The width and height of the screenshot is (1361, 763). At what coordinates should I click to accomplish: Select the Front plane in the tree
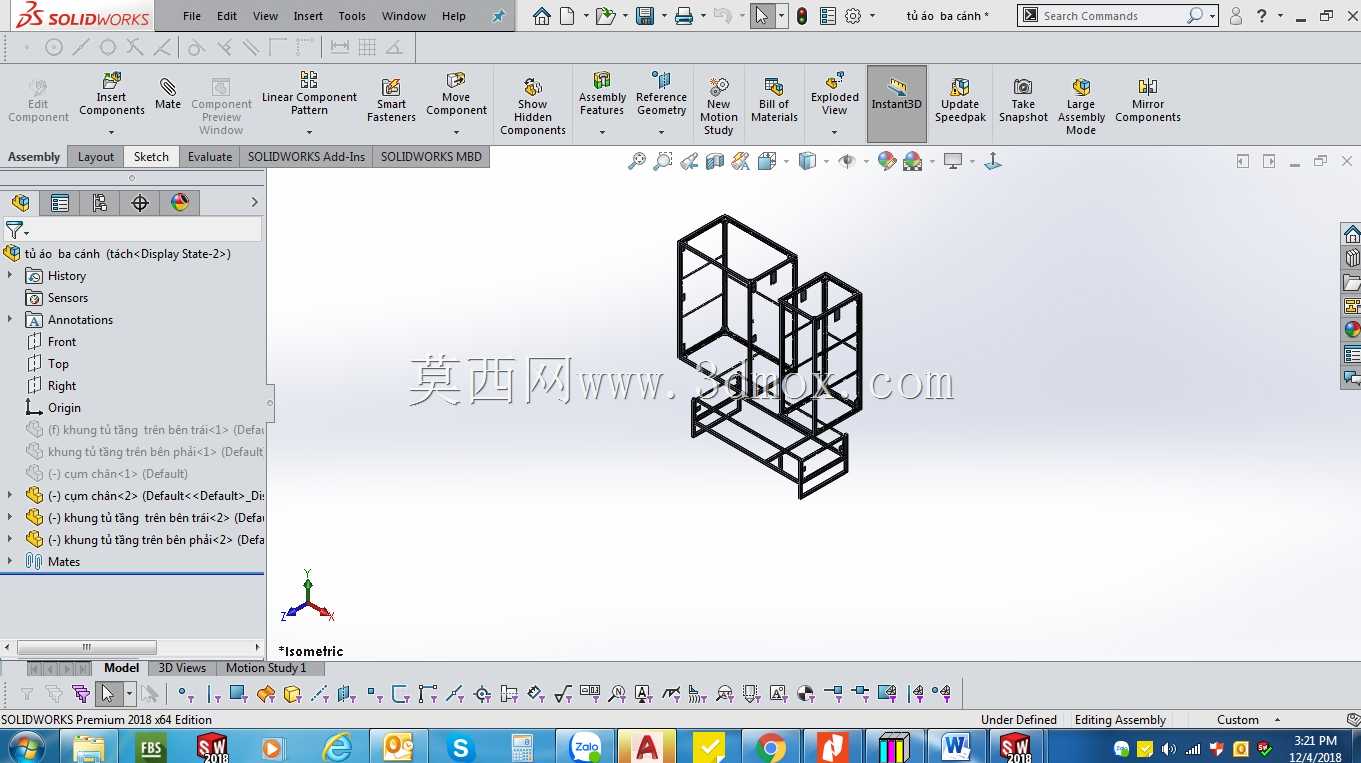pyautogui.click(x=62, y=342)
